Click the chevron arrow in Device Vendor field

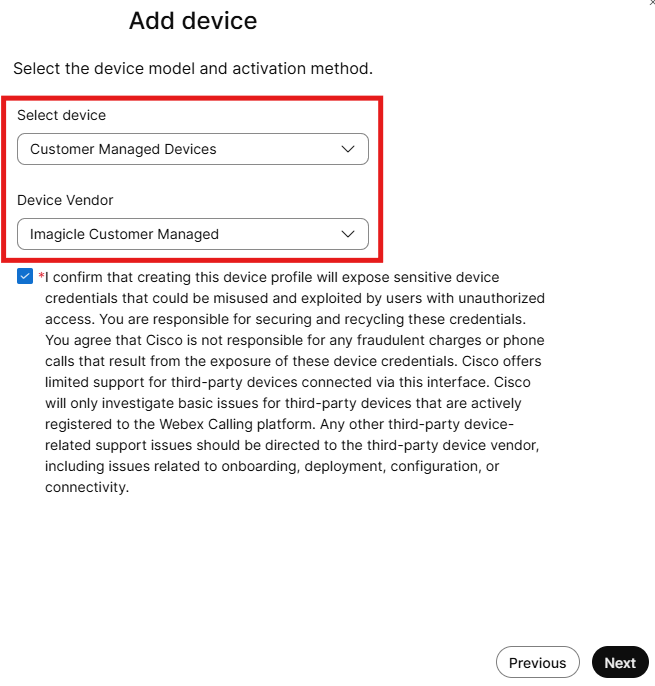(348, 234)
